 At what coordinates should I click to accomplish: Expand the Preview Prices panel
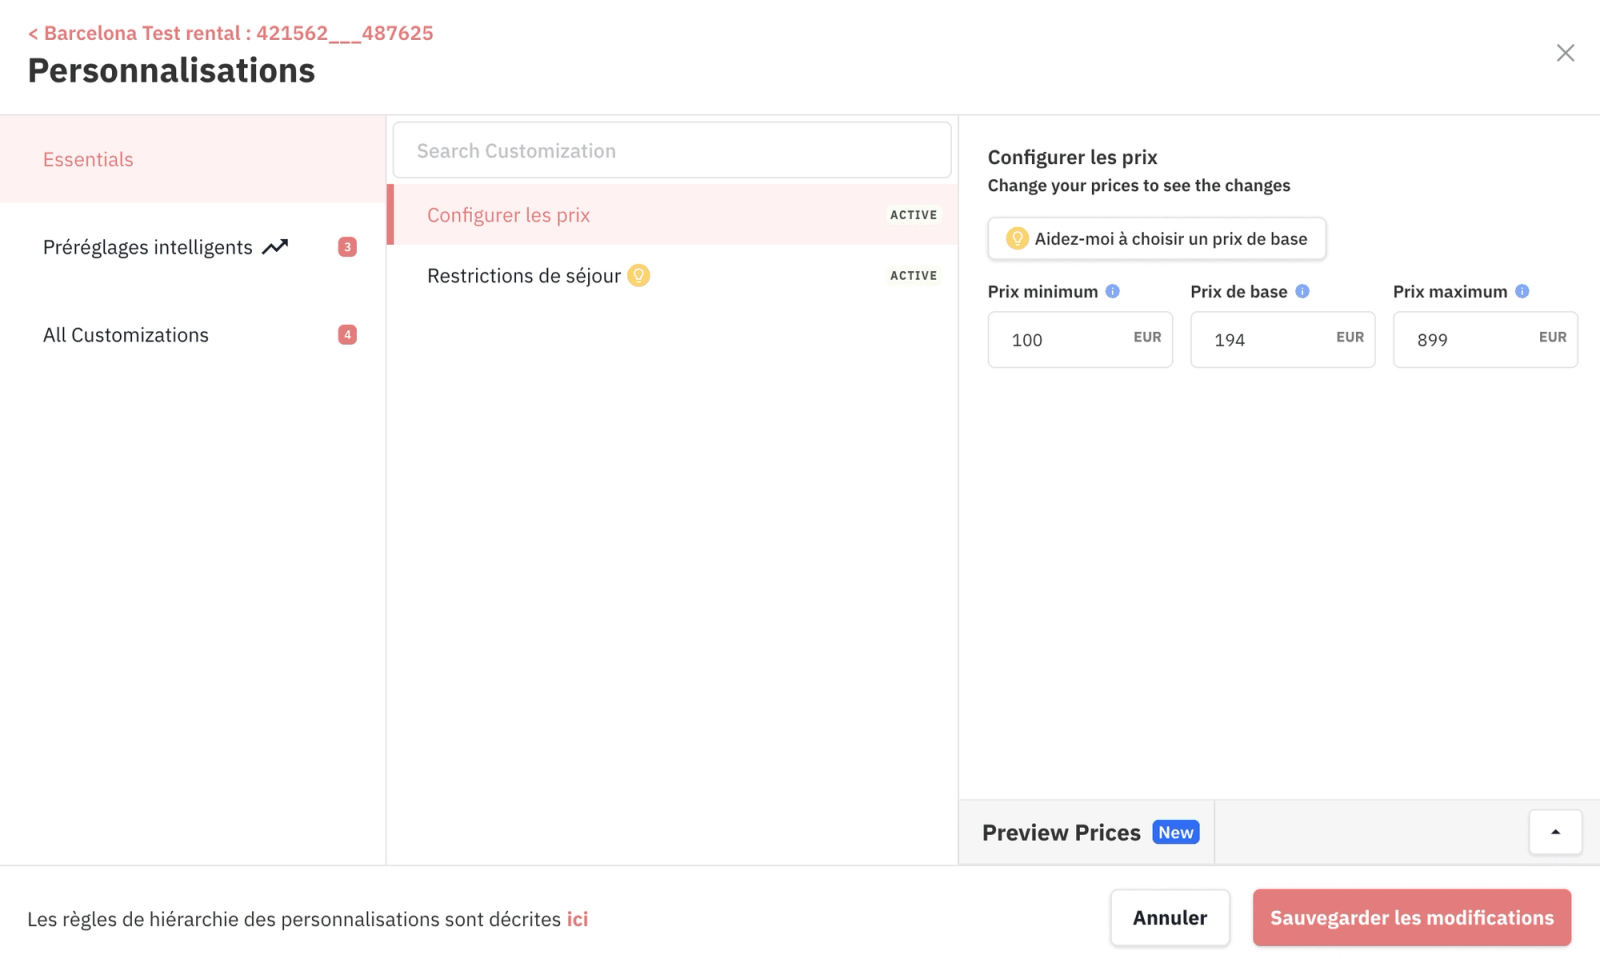[x=1555, y=832]
